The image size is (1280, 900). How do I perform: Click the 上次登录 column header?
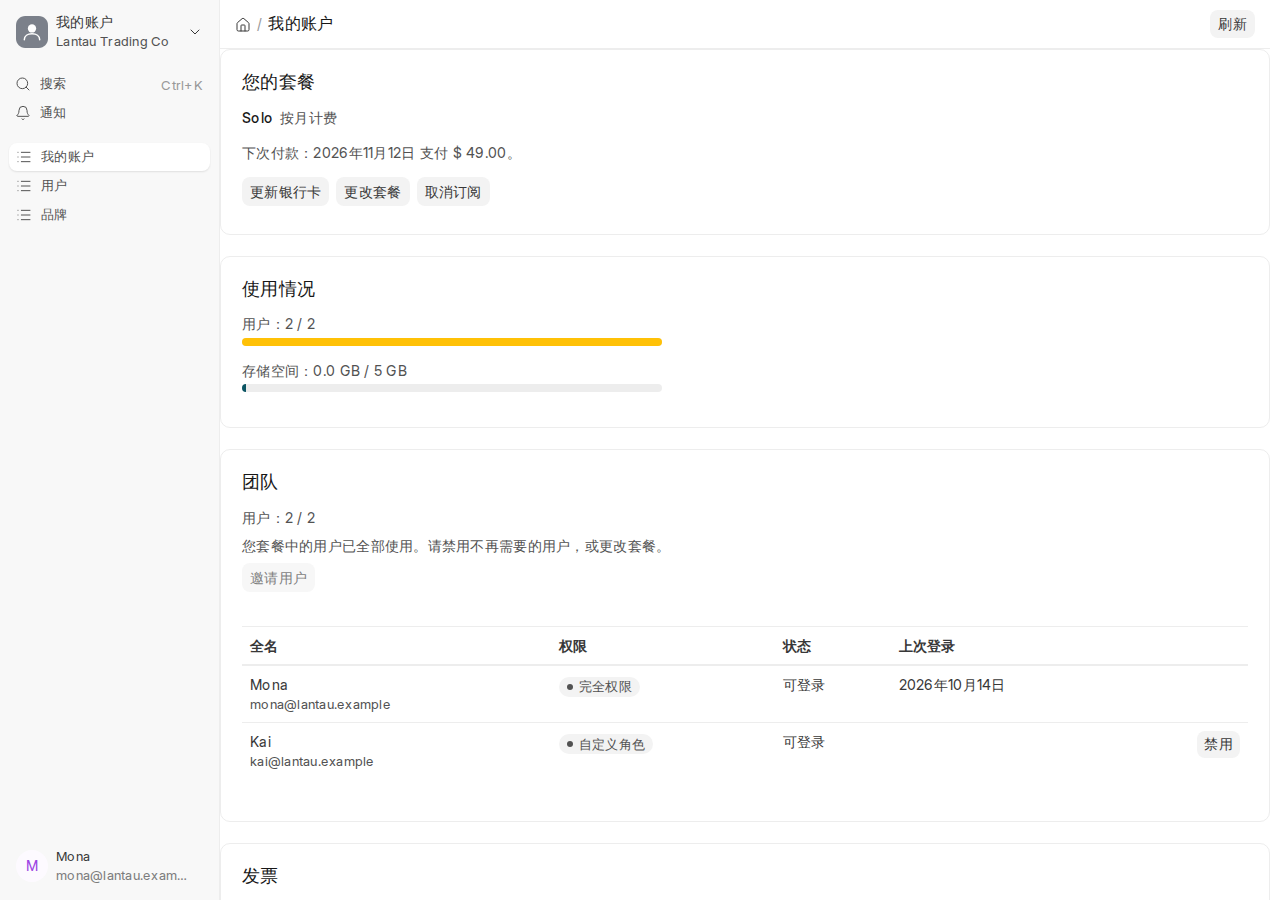[927, 647]
